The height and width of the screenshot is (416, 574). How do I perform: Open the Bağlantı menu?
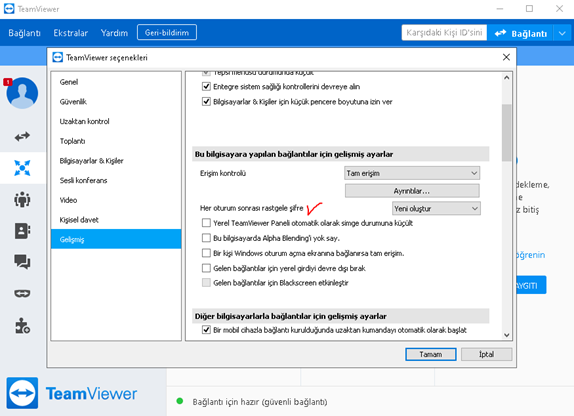24,33
